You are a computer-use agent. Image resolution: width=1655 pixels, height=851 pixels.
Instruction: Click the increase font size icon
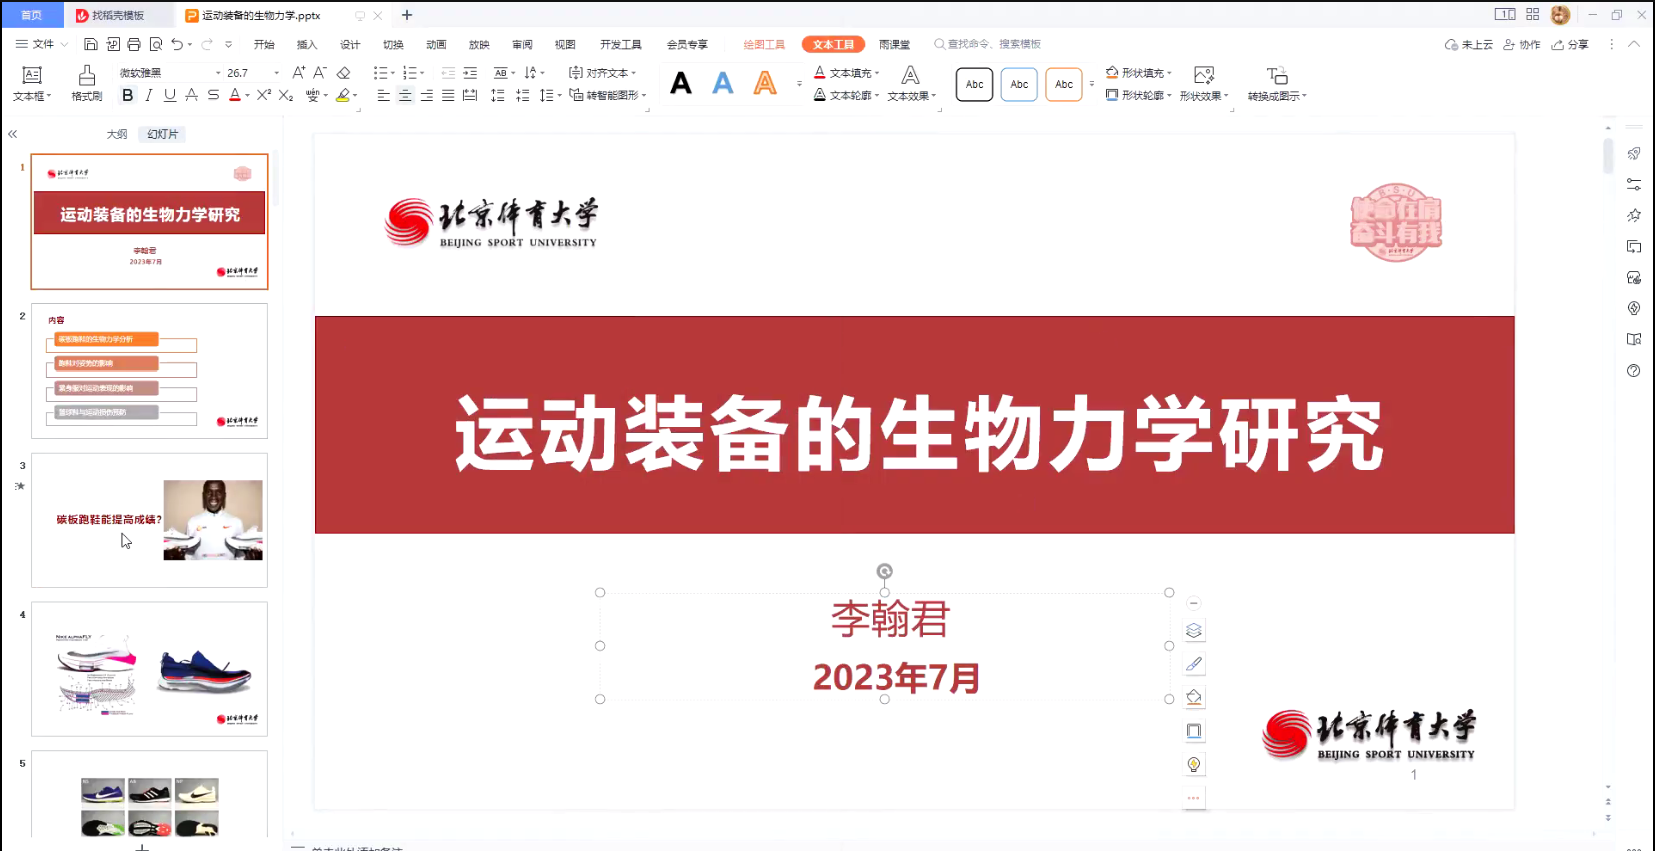(298, 73)
